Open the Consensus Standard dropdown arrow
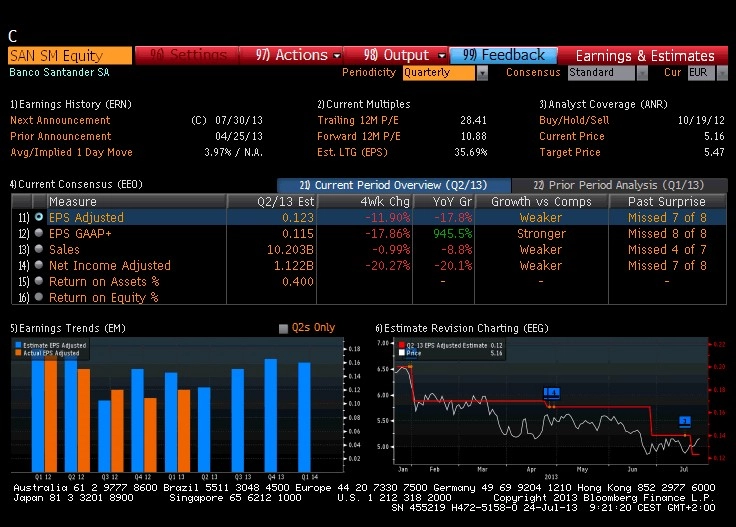Image resolution: width=736 pixels, height=527 pixels. point(642,73)
